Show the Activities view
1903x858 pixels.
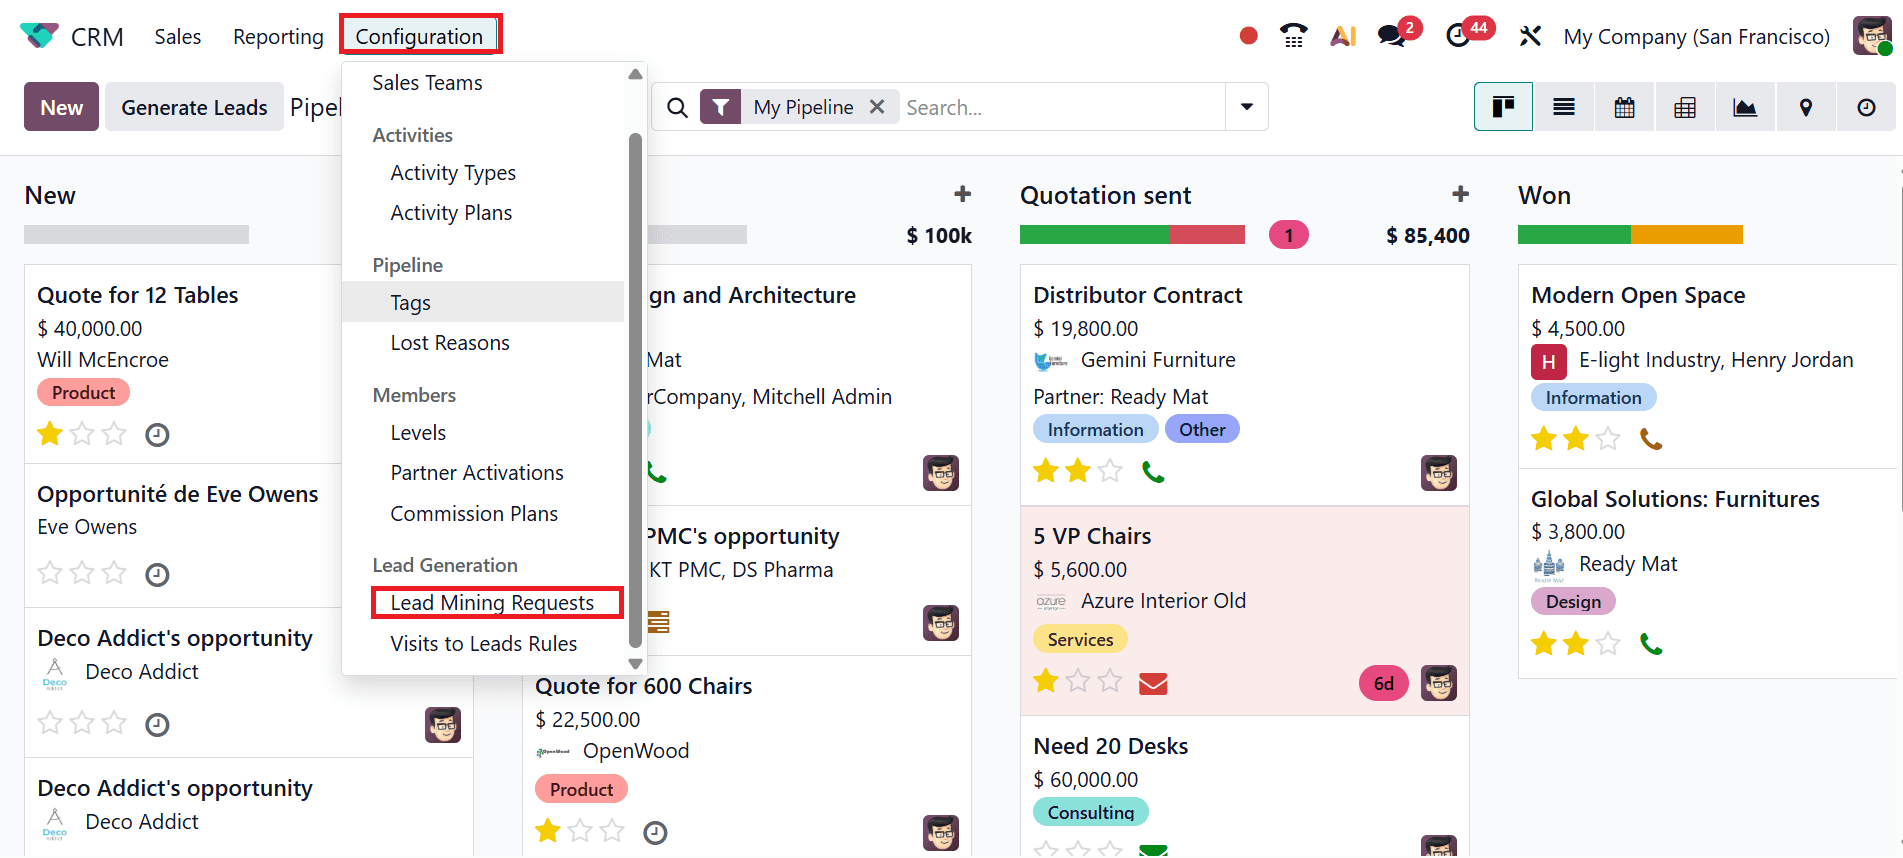click(1866, 106)
